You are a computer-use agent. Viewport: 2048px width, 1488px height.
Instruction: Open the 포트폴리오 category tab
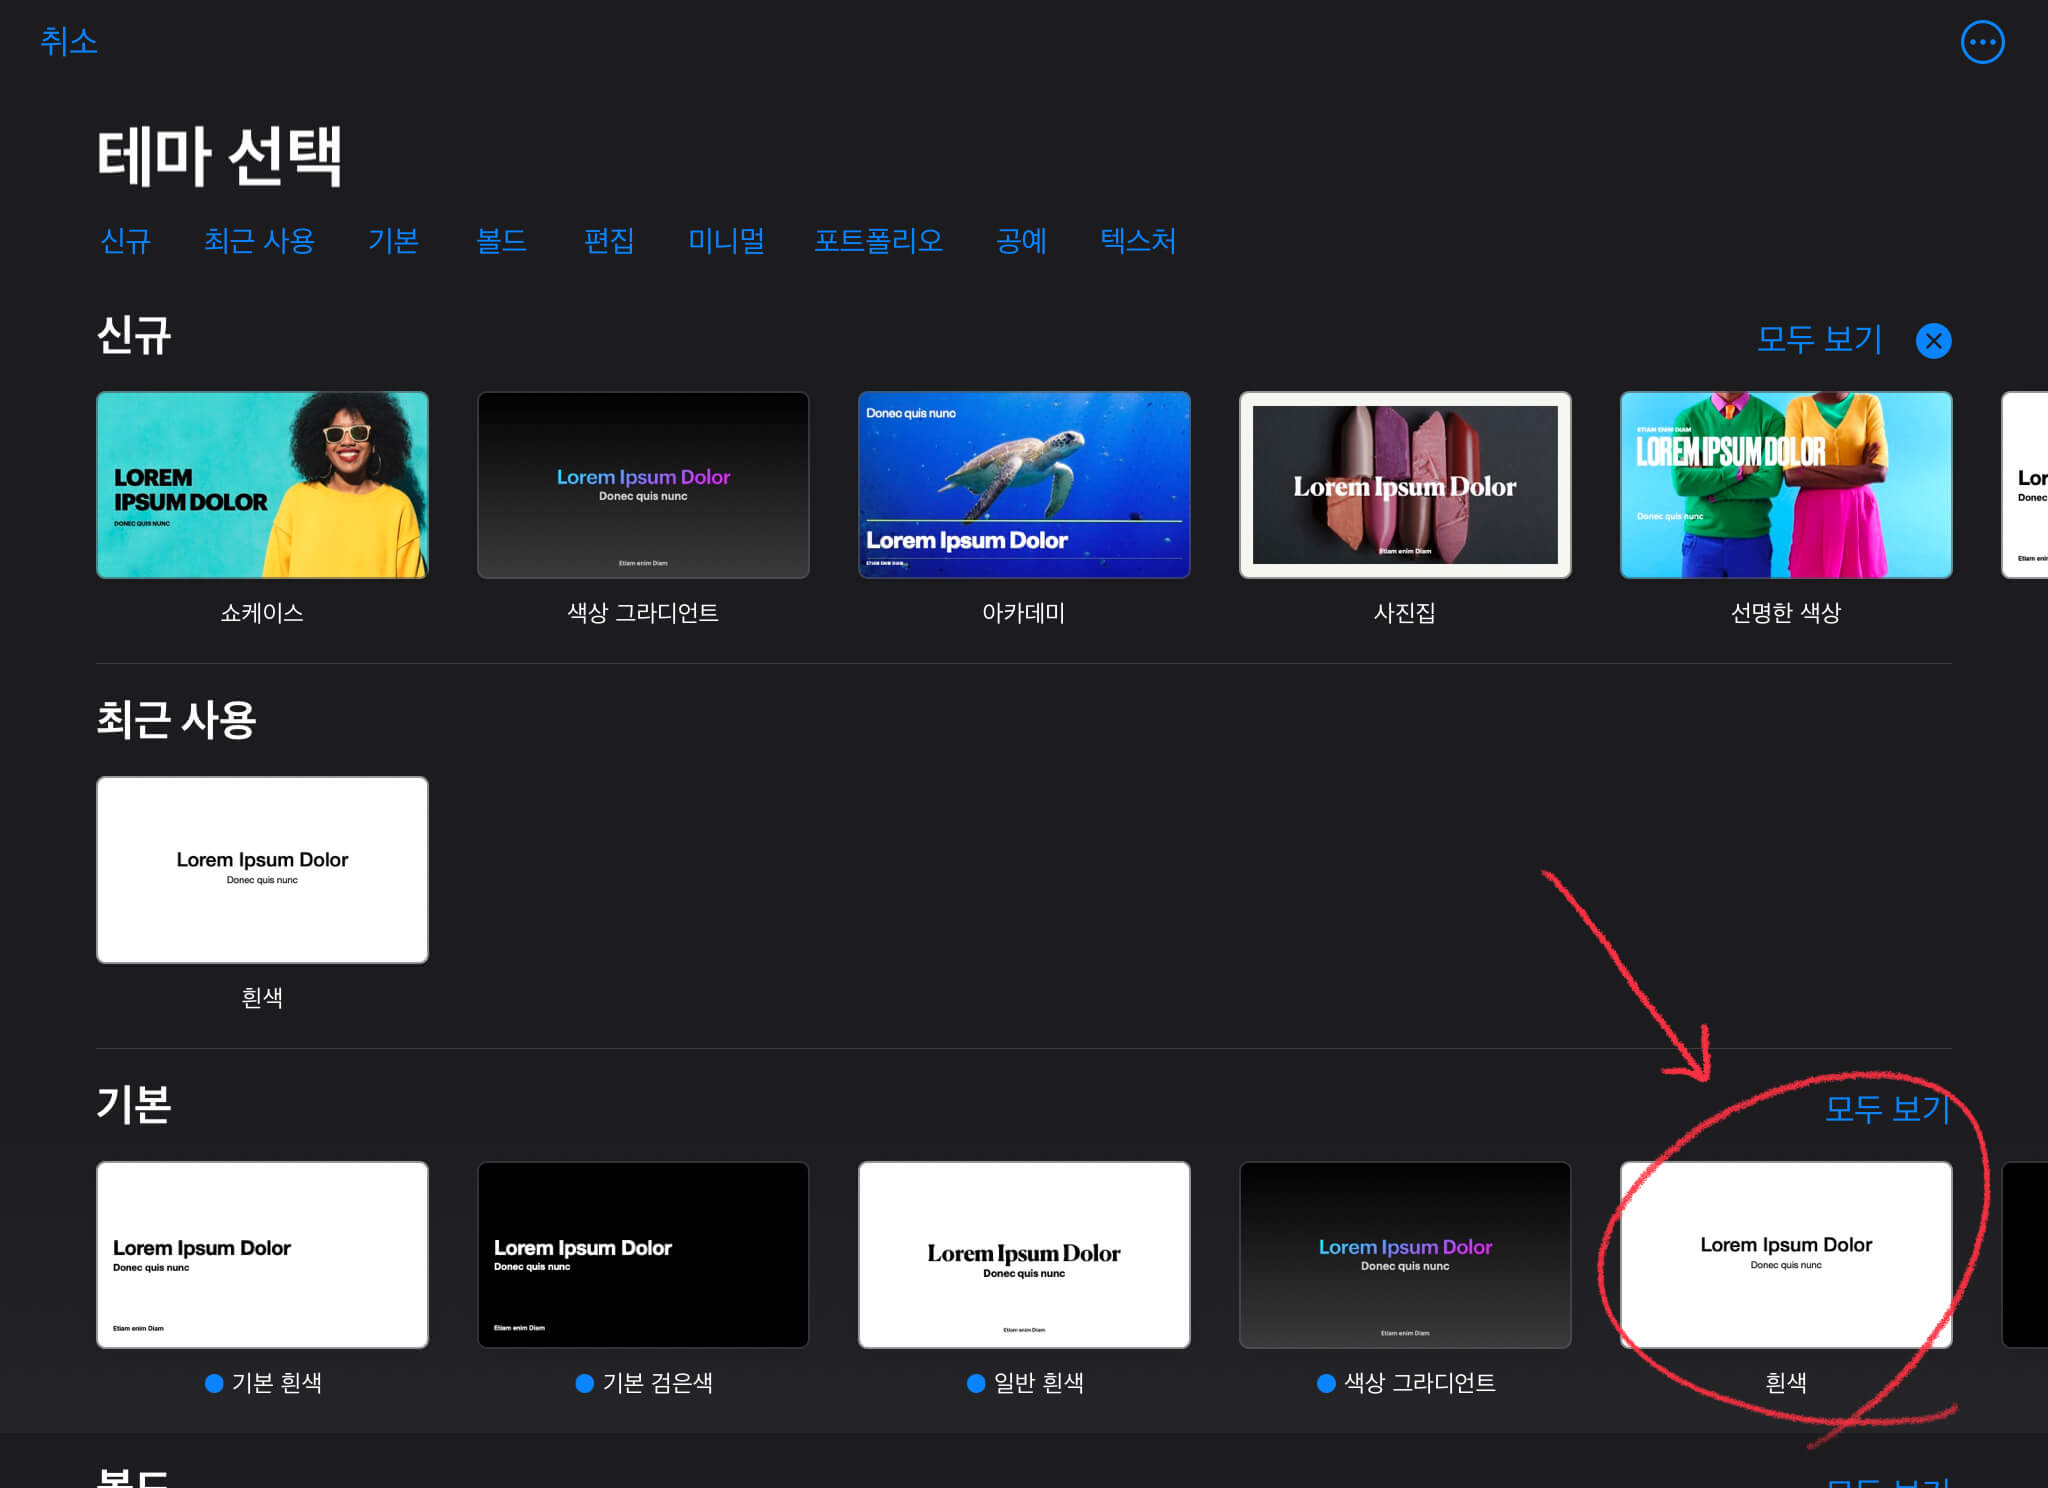click(878, 240)
